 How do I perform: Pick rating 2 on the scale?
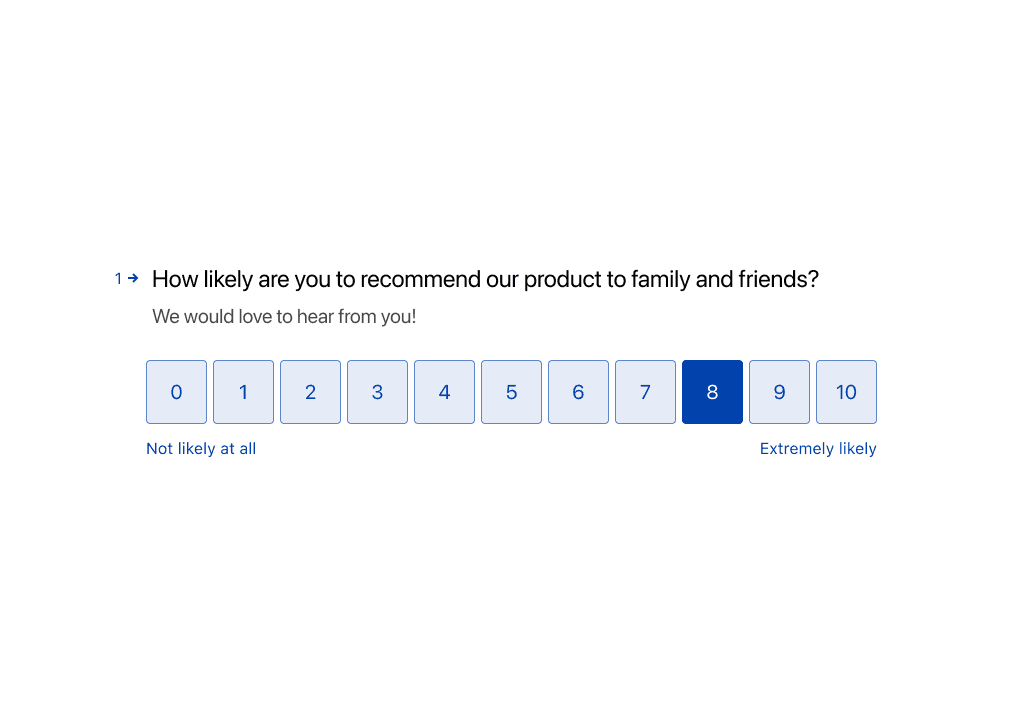310,392
